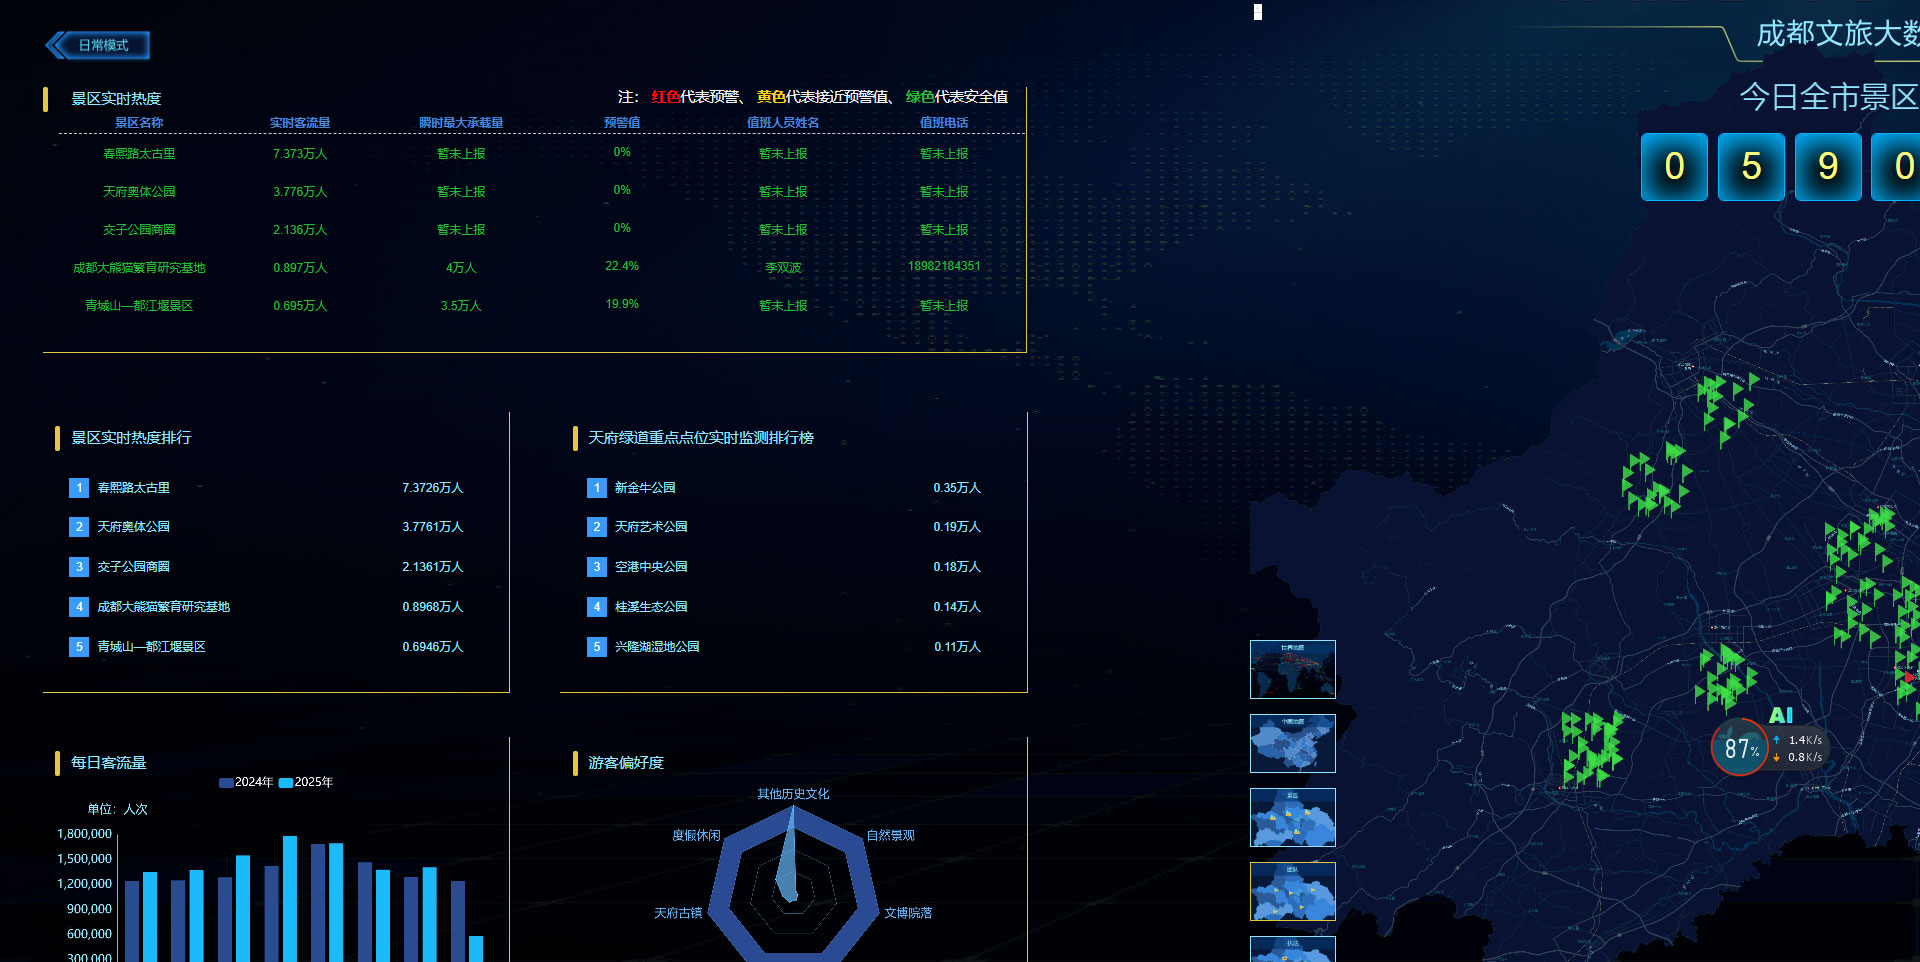Image resolution: width=1920 pixels, height=962 pixels.
Task: Click rank badge 5 beside 兴隆湖湿地公园
Action: click(597, 647)
